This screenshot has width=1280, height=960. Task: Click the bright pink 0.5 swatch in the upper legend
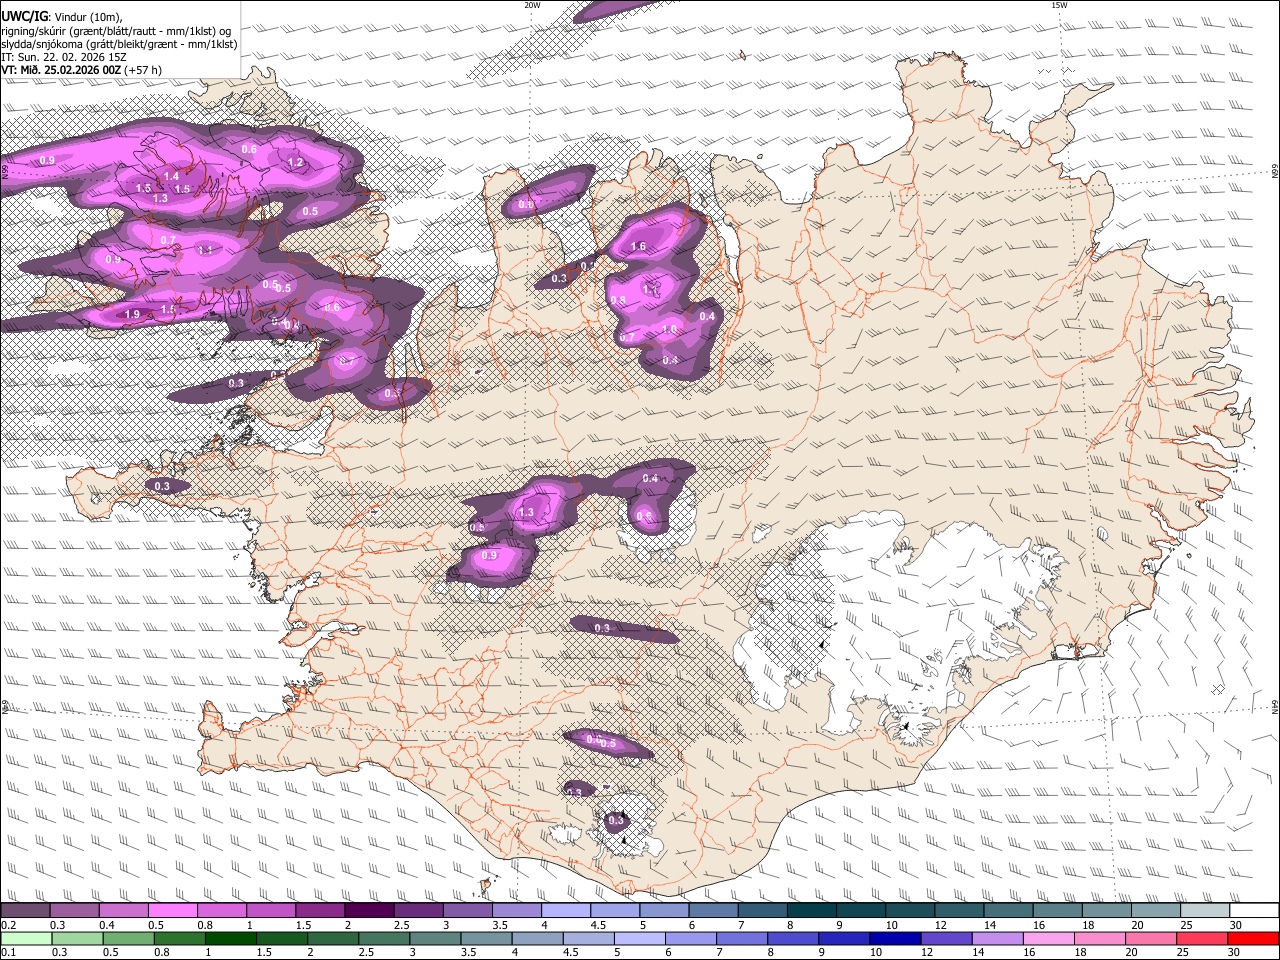click(x=173, y=911)
